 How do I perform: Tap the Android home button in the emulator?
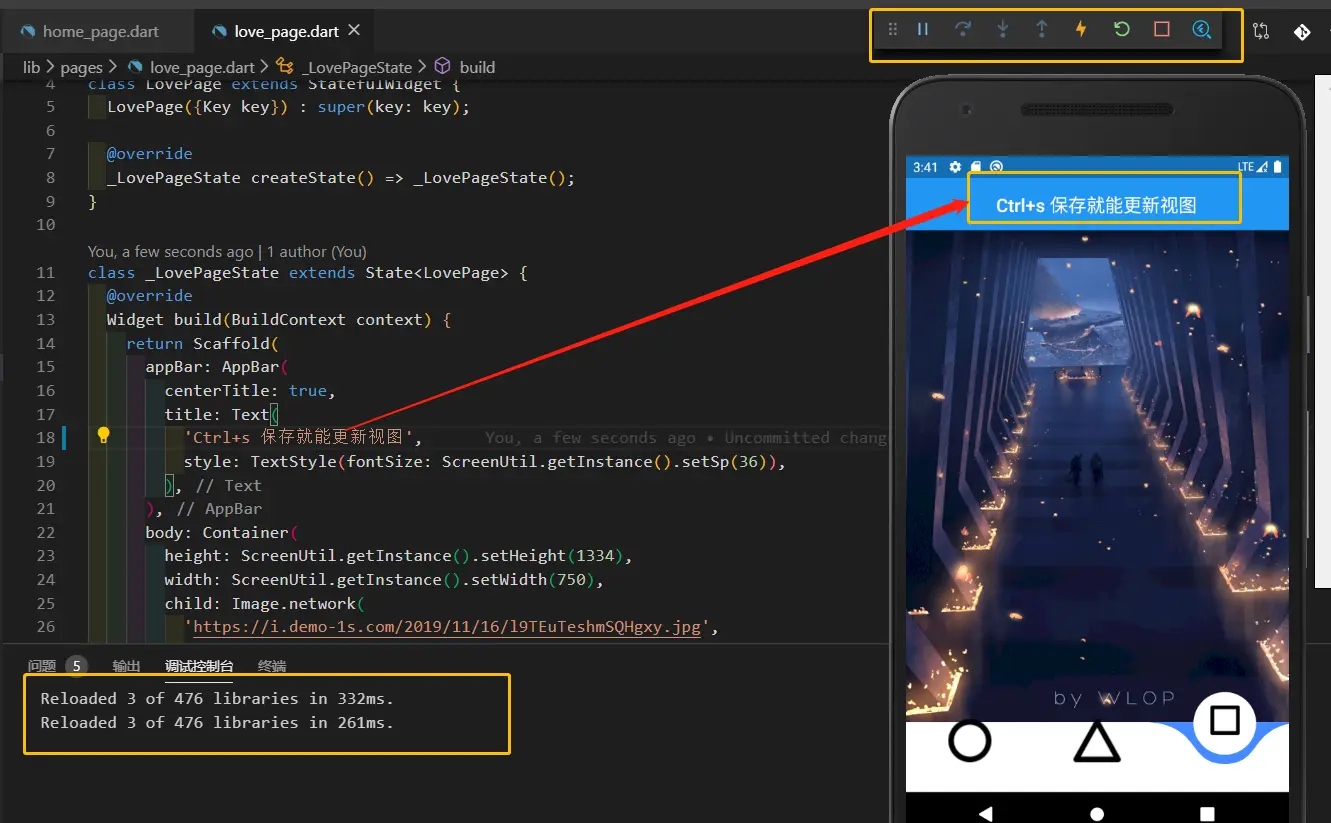tap(1097, 813)
